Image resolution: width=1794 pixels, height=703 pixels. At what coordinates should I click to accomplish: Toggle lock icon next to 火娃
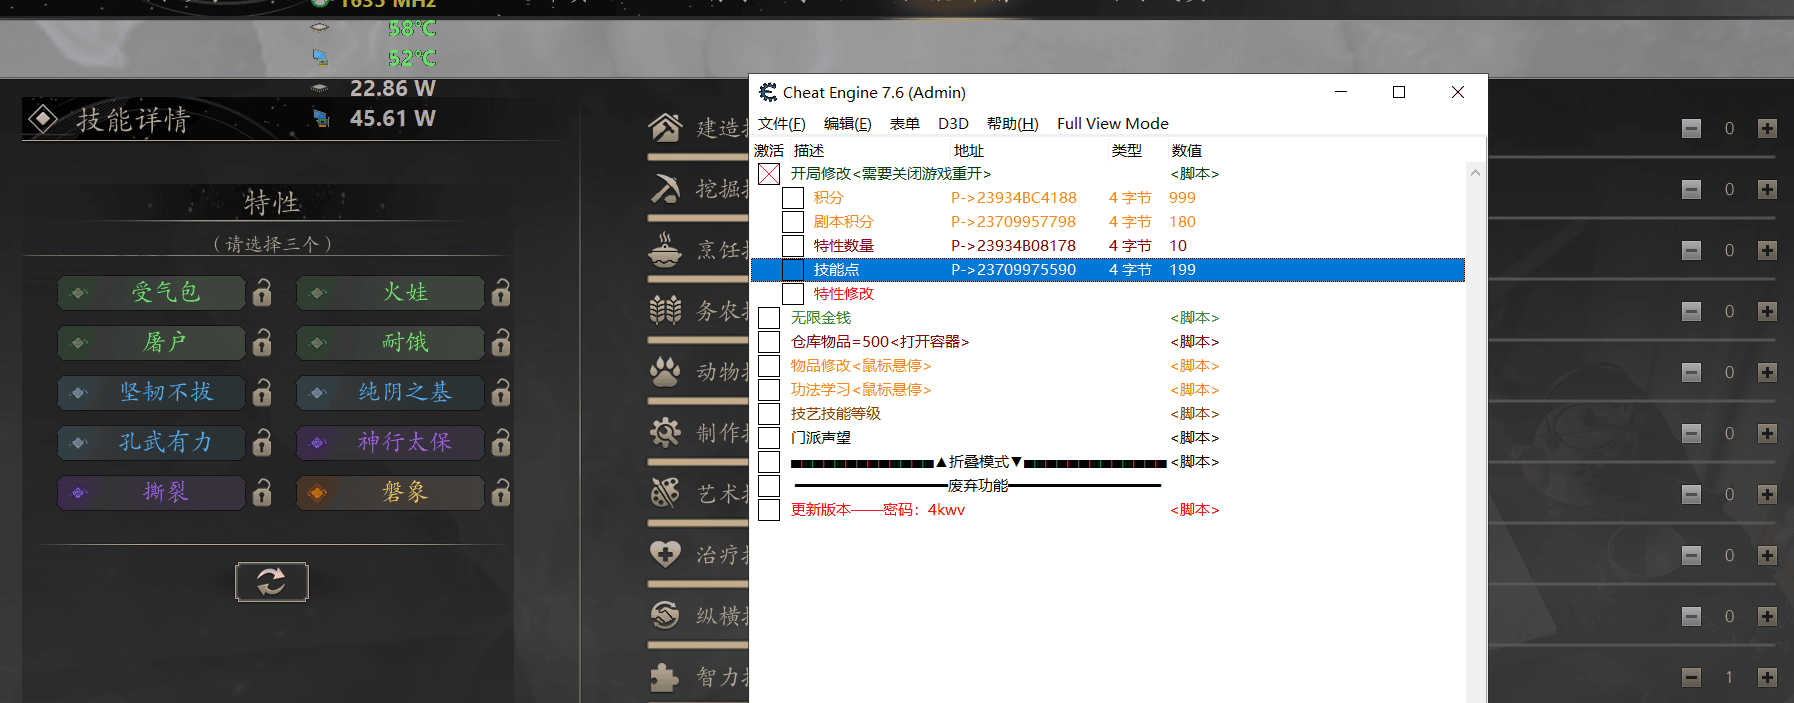pyautogui.click(x=501, y=292)
